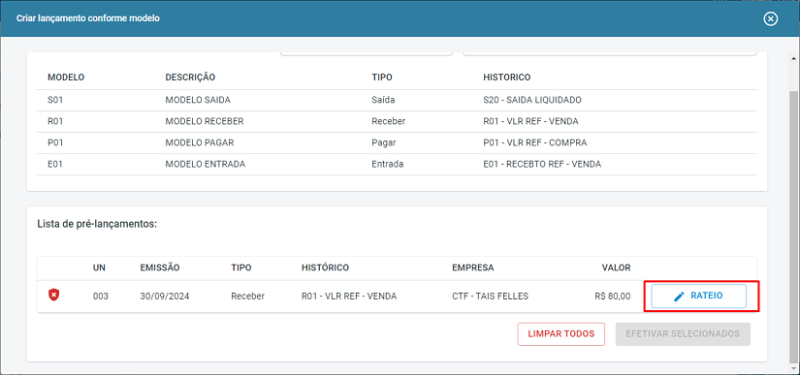
Task: Click the LIMPAR TODOS button
Action: tap(561, 334)
